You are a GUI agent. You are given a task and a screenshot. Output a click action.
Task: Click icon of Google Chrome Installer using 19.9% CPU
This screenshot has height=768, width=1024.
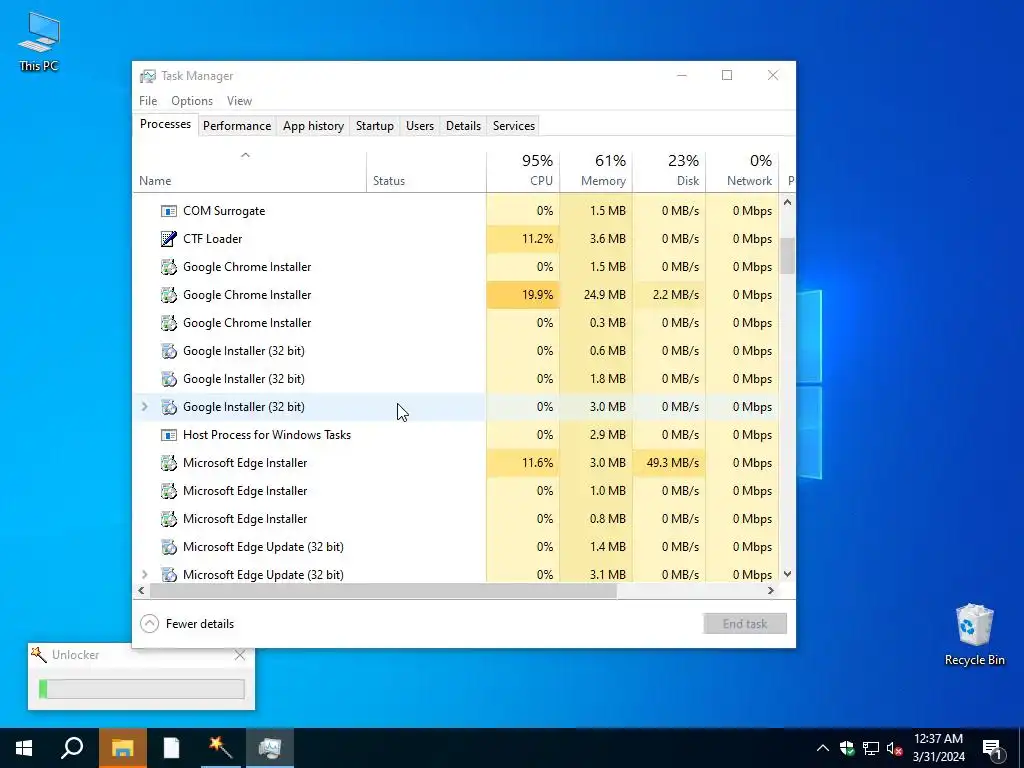click(x=168, y=295)
